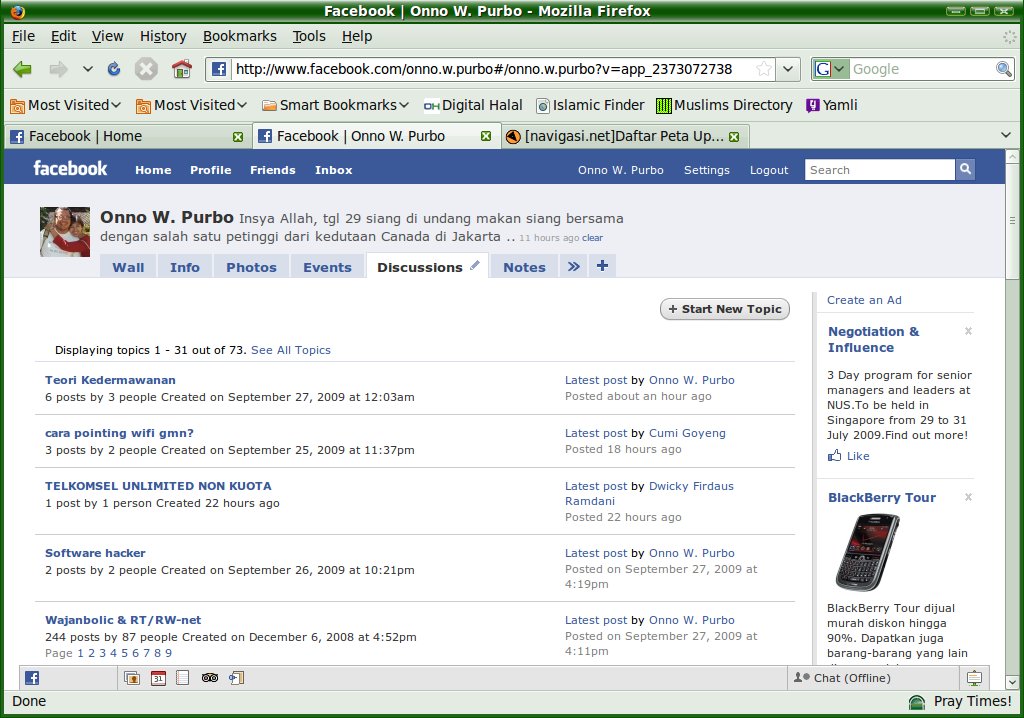Click the Firefox Home toolbar icon
This screenshot has width=1024, height=718.
[181, 69]
